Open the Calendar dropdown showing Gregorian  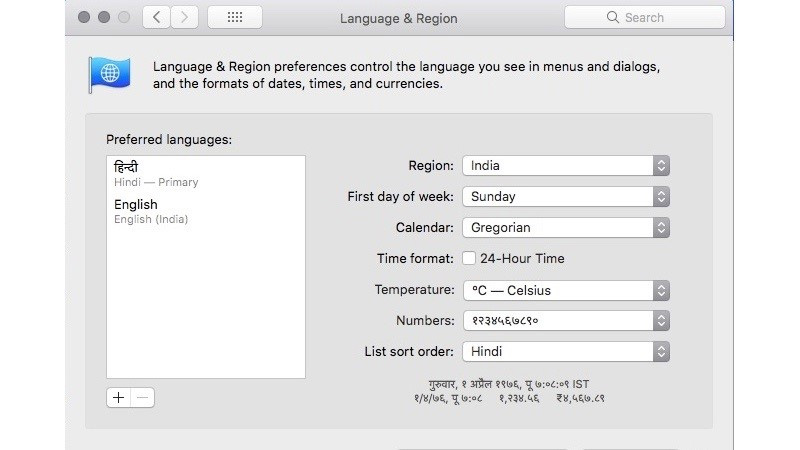565,228
